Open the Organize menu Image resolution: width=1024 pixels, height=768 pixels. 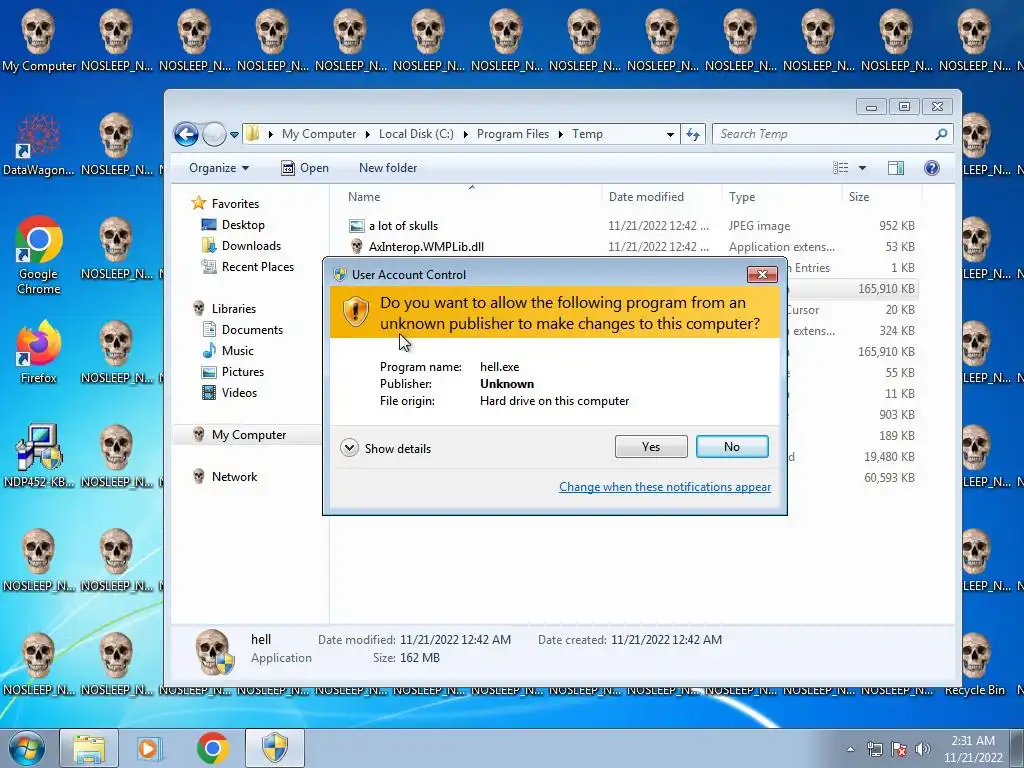click(219, 168)
